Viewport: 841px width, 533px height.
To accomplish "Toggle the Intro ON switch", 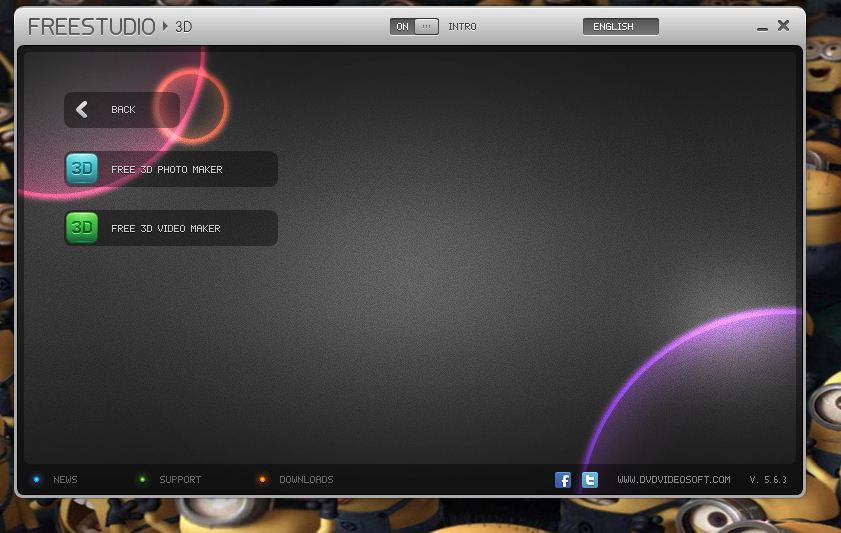I will (414, 26).
